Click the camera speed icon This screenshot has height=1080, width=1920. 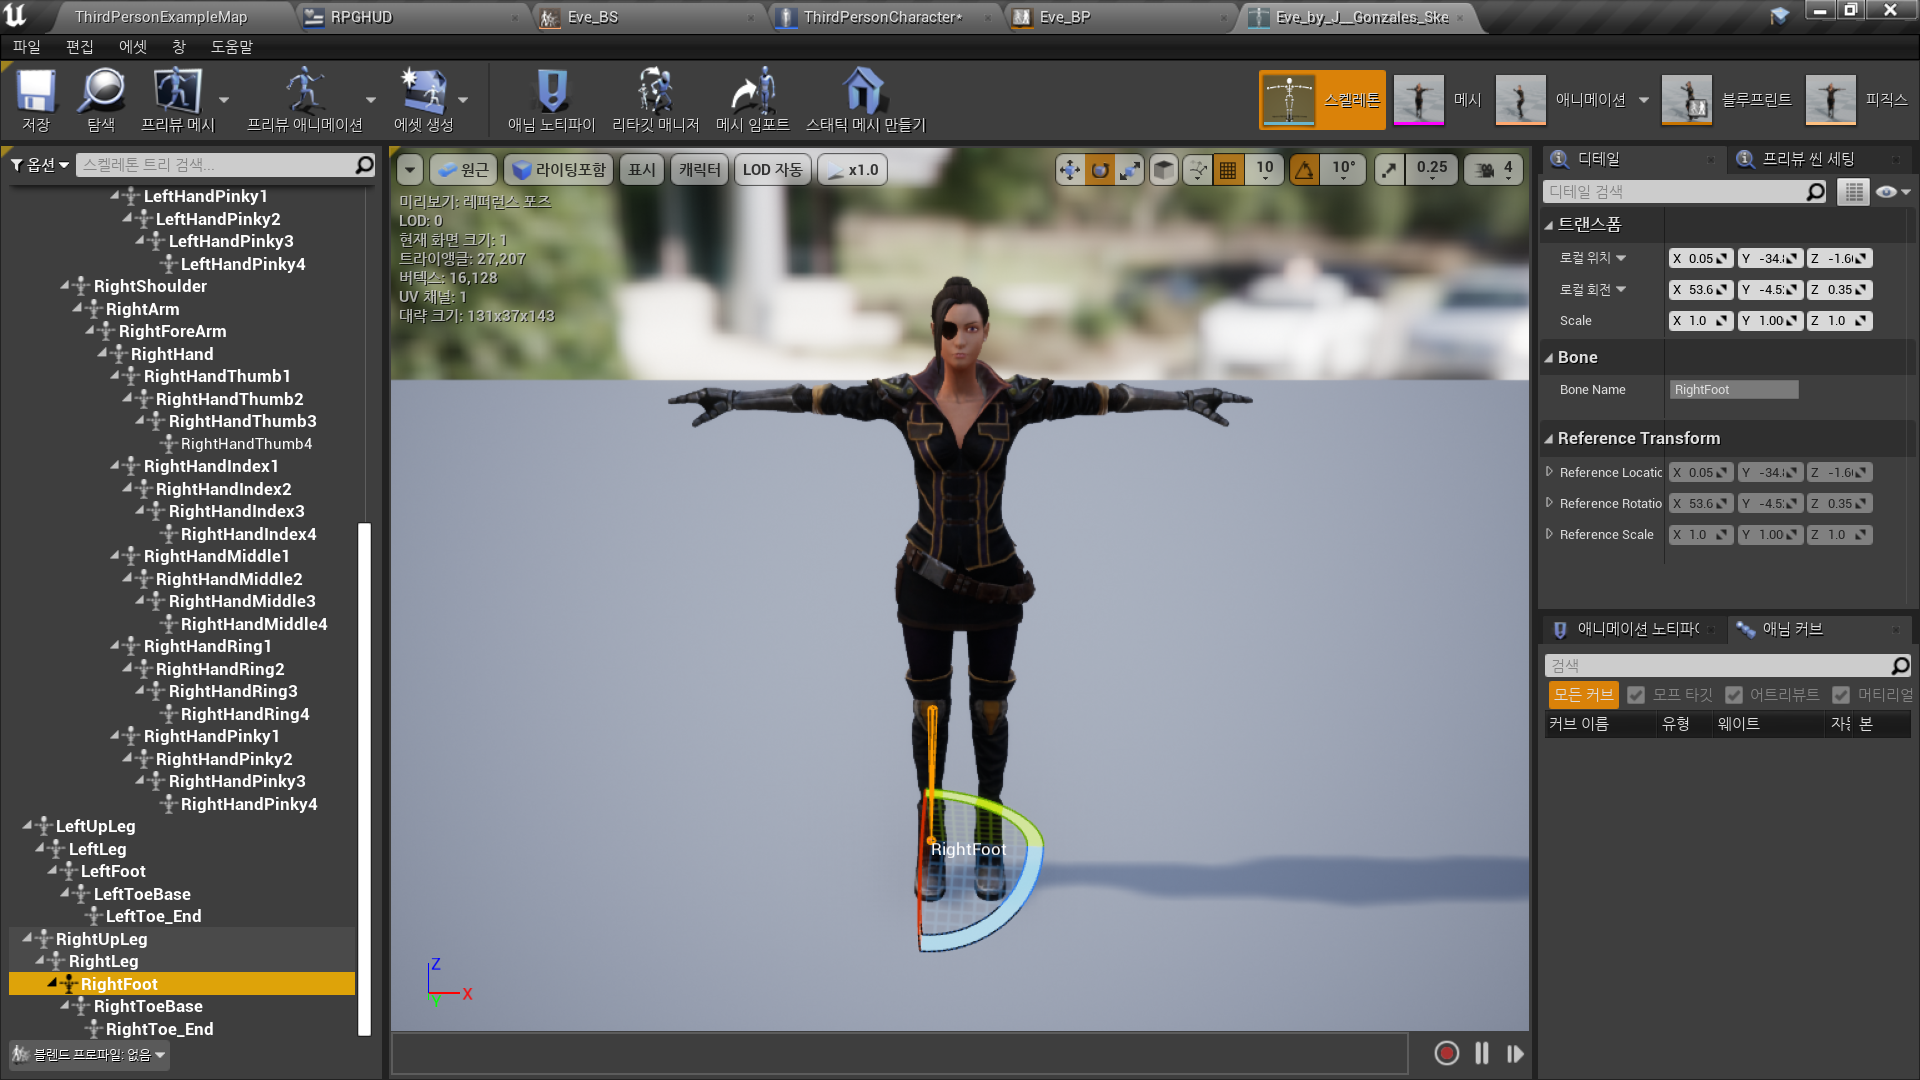point(1485,170)
